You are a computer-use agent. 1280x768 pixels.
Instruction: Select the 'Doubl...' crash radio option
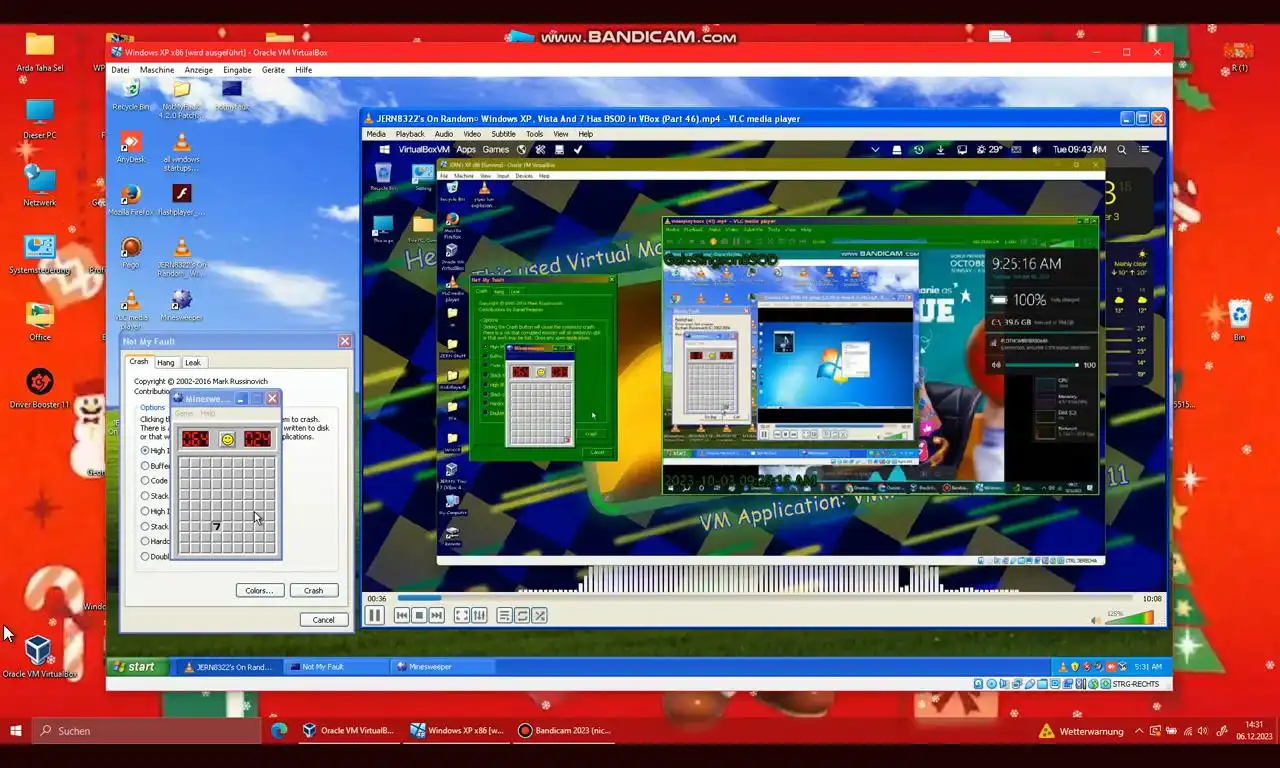[145, 556]
